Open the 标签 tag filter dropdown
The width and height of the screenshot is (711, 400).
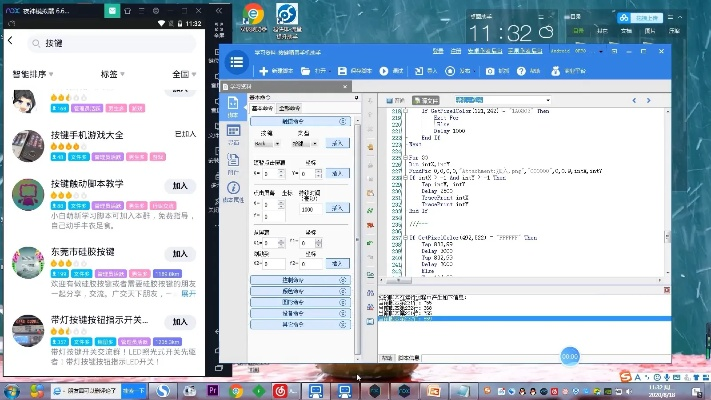point(113,75)
